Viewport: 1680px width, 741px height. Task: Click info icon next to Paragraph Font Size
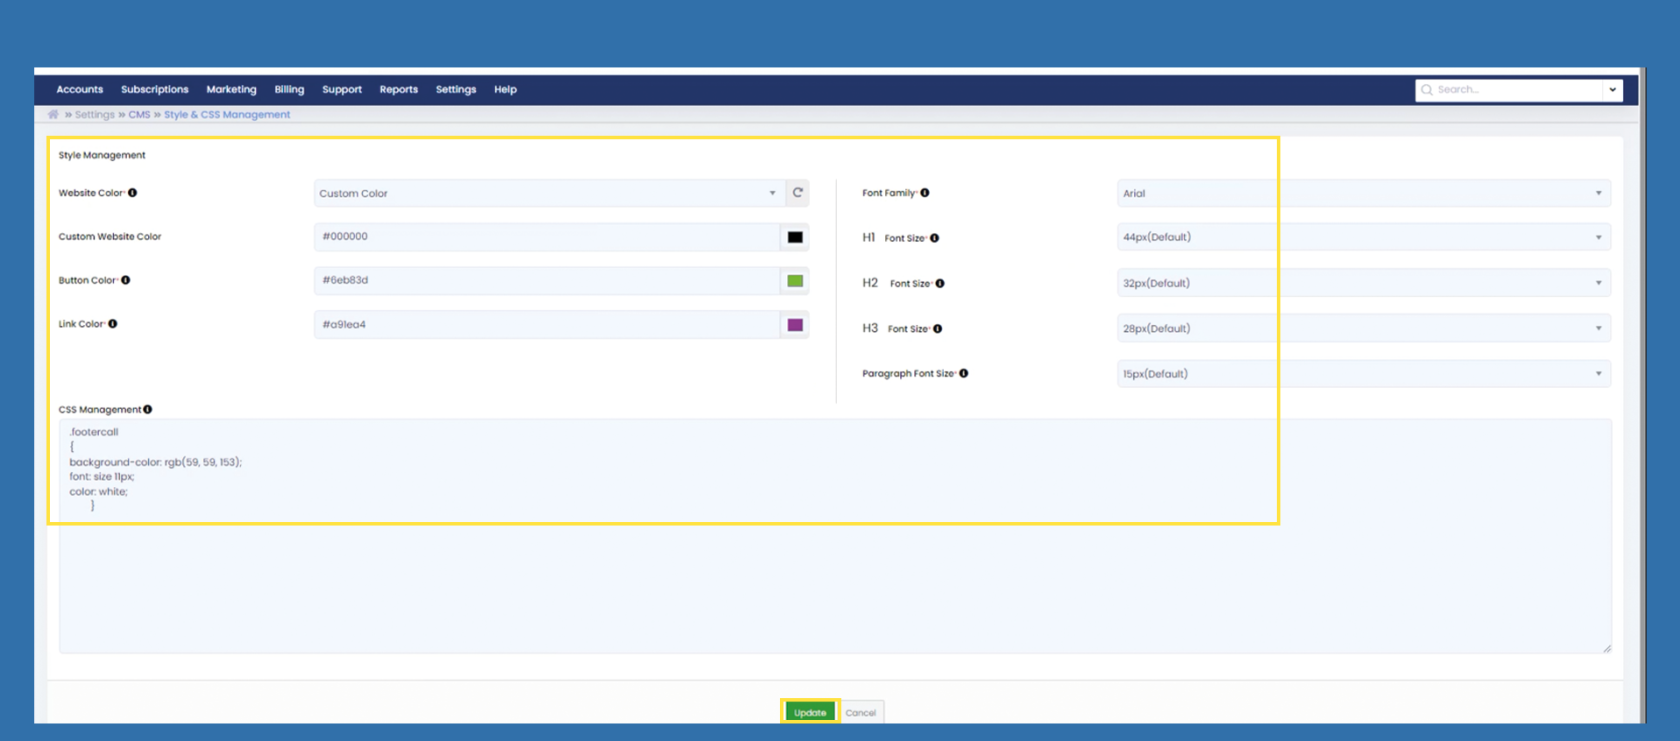[x=964, y=373]
